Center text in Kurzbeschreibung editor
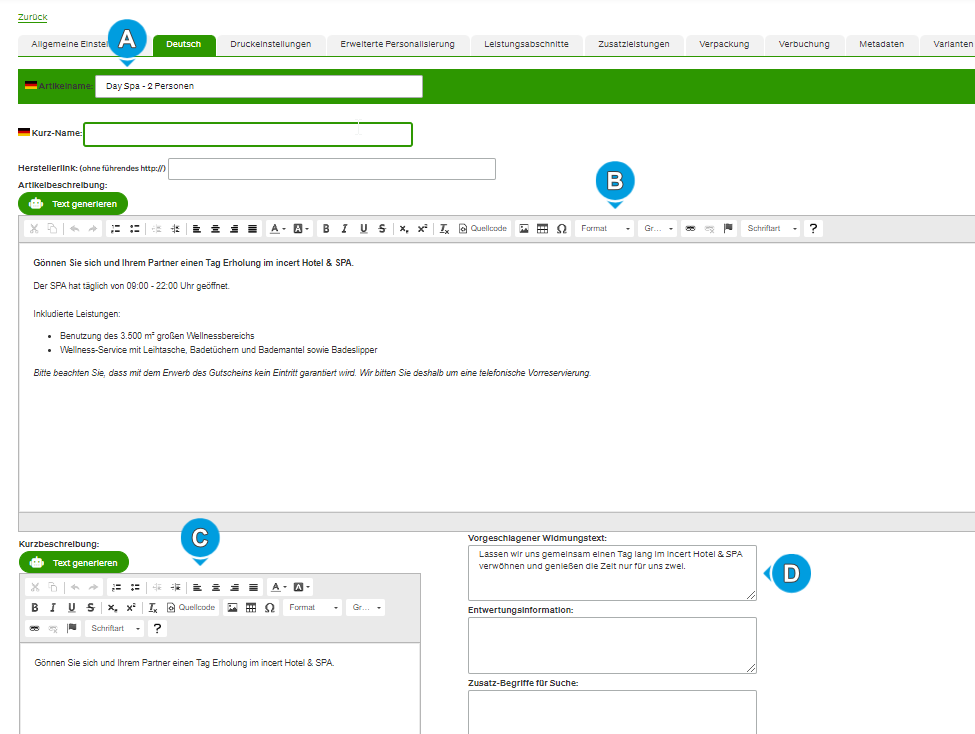 tap(216, 587)
